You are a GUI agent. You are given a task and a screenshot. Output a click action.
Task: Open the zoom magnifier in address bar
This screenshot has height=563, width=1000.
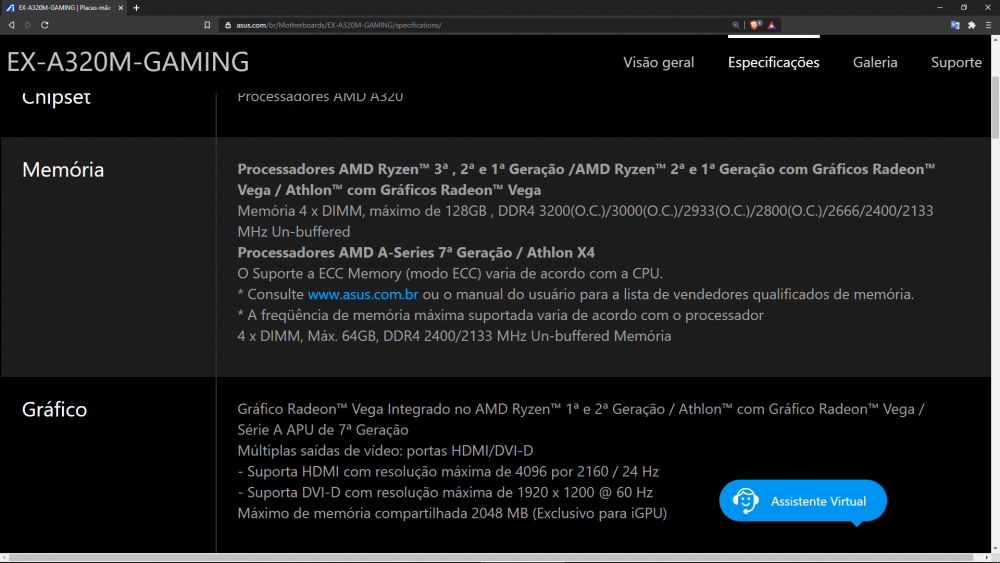[736, 24]
